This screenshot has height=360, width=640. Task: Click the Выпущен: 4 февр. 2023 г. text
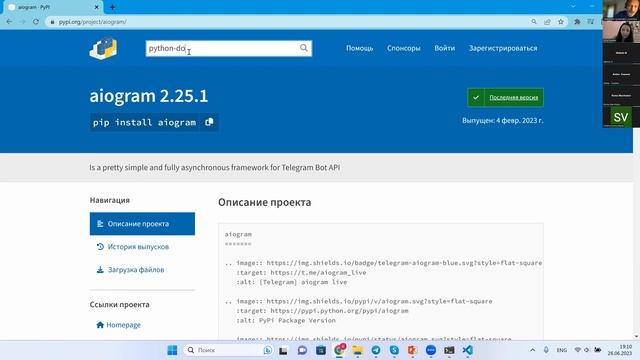click(x=502, y=120)
